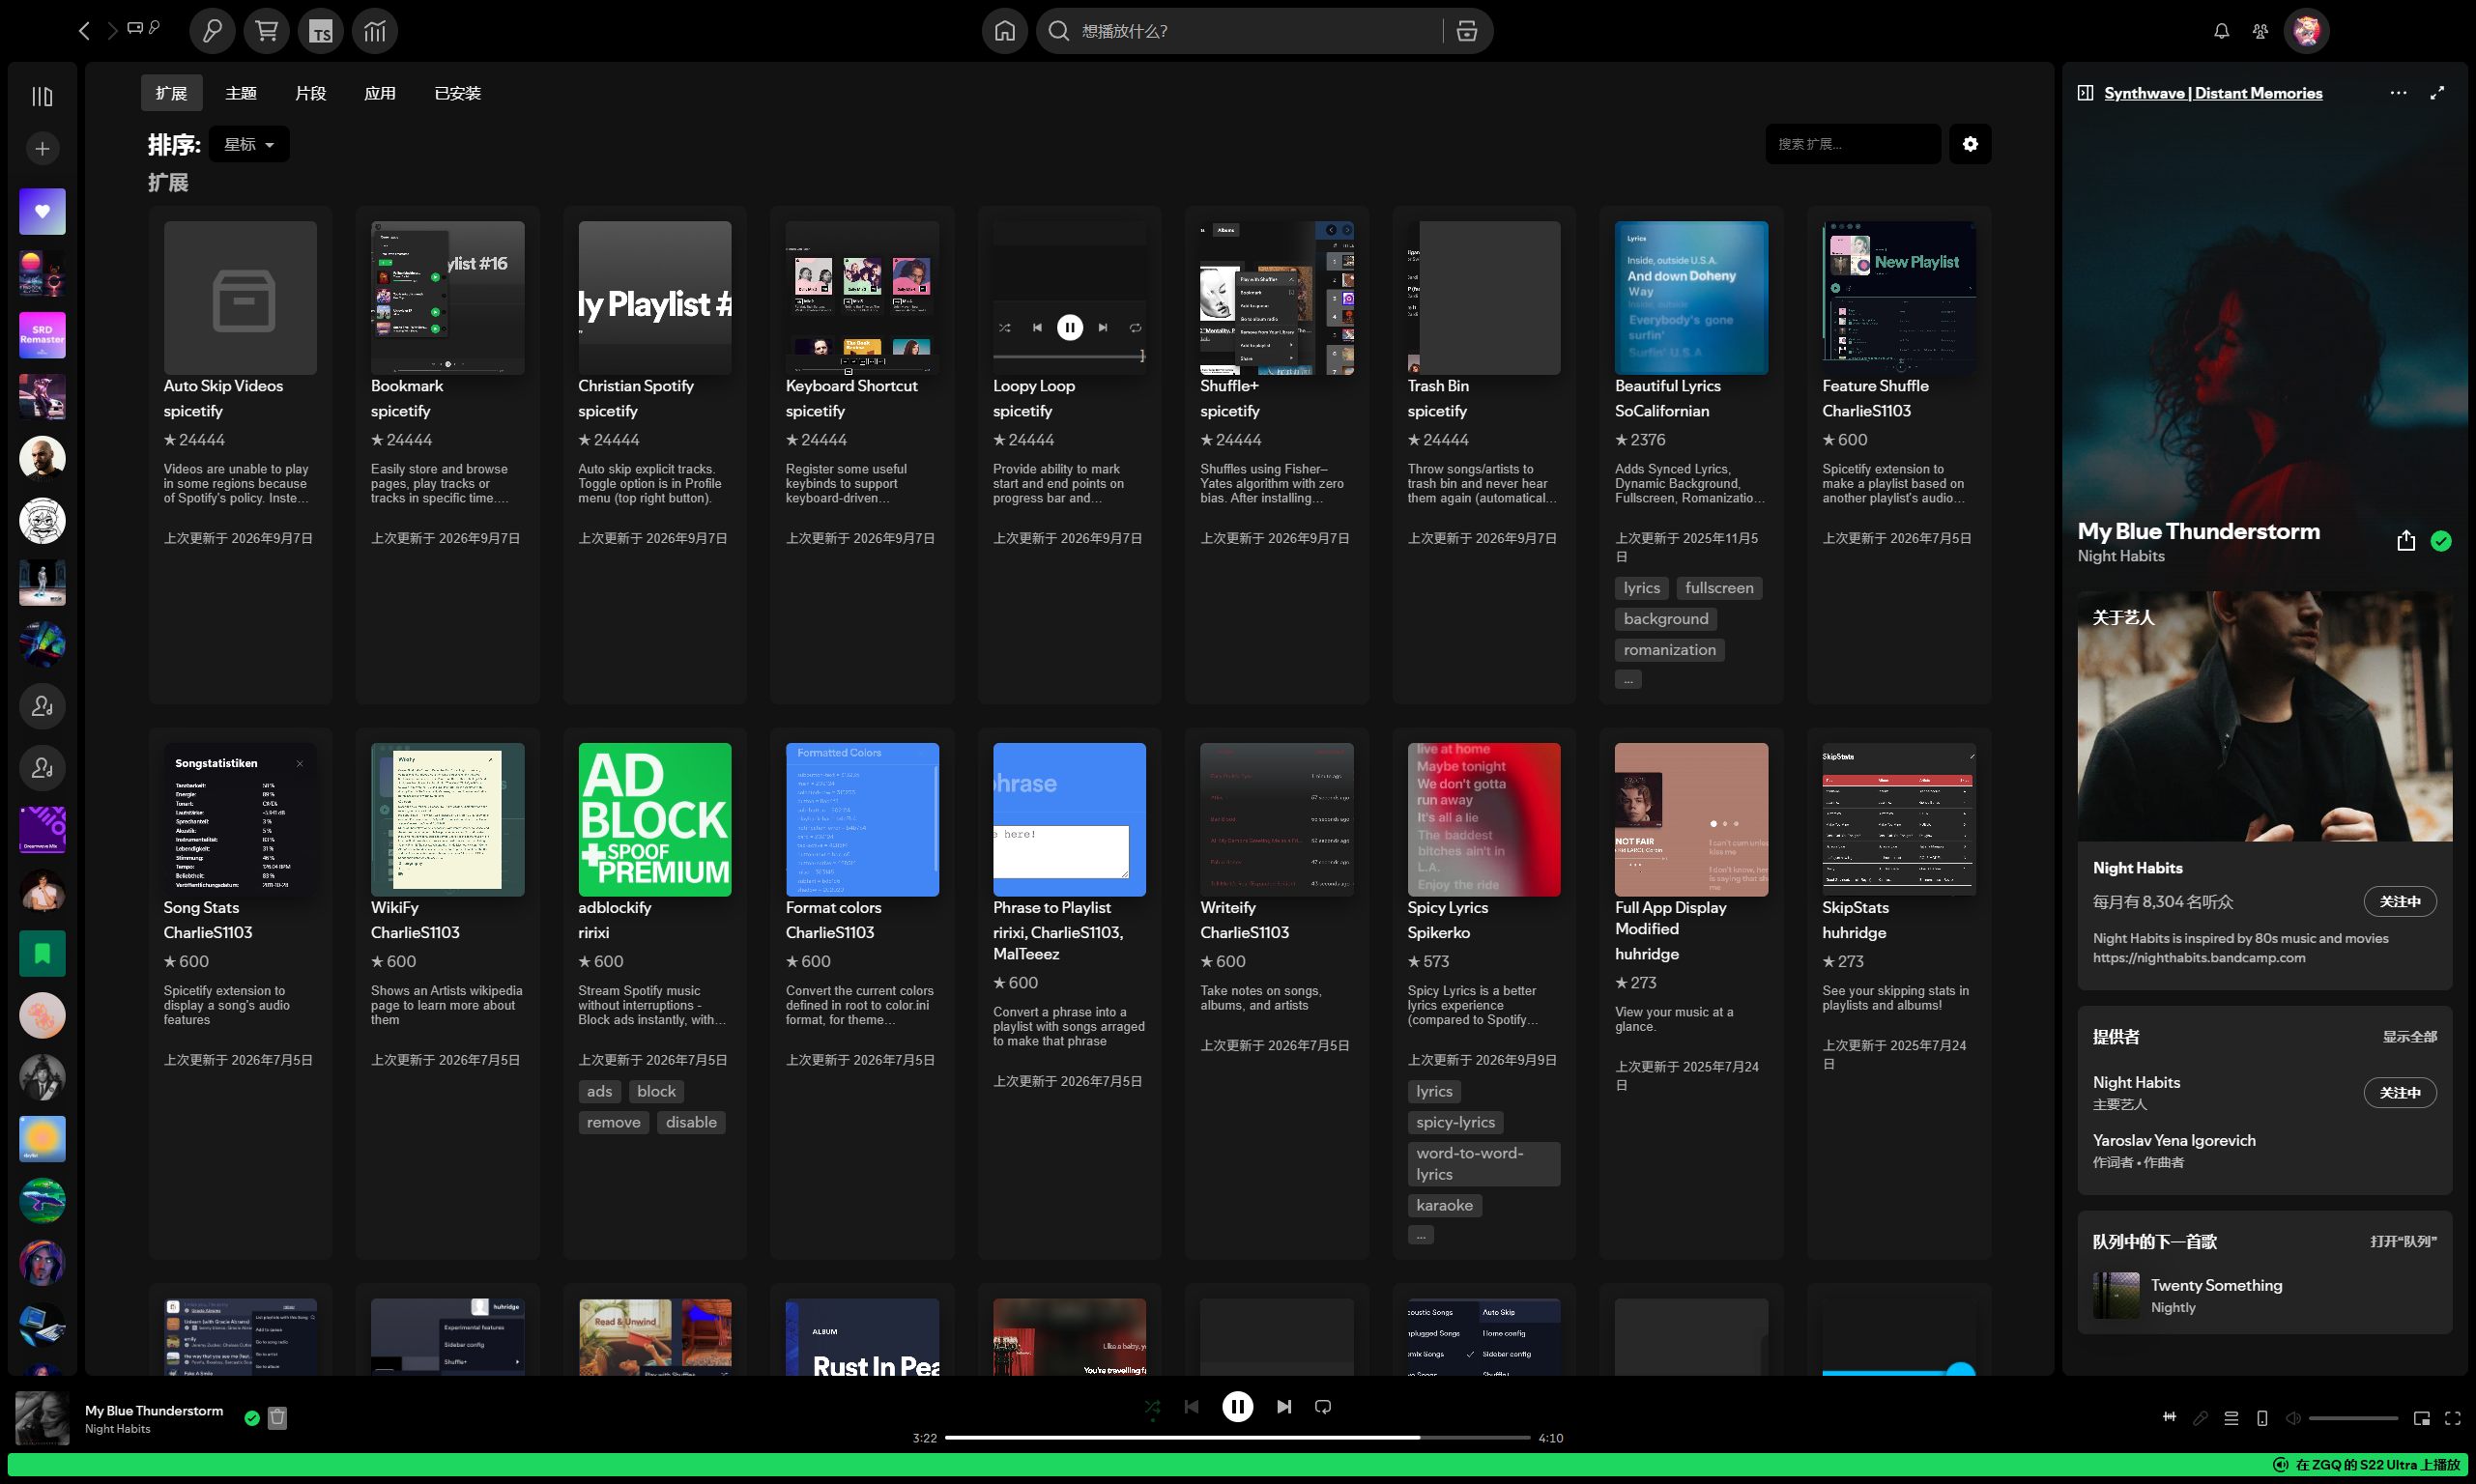The height and width of the screenshot is (1484, 2476).
Task: Click Night Habits artist name in now-playing bar
Action: pyautogui.click(x=118, y=1429)
